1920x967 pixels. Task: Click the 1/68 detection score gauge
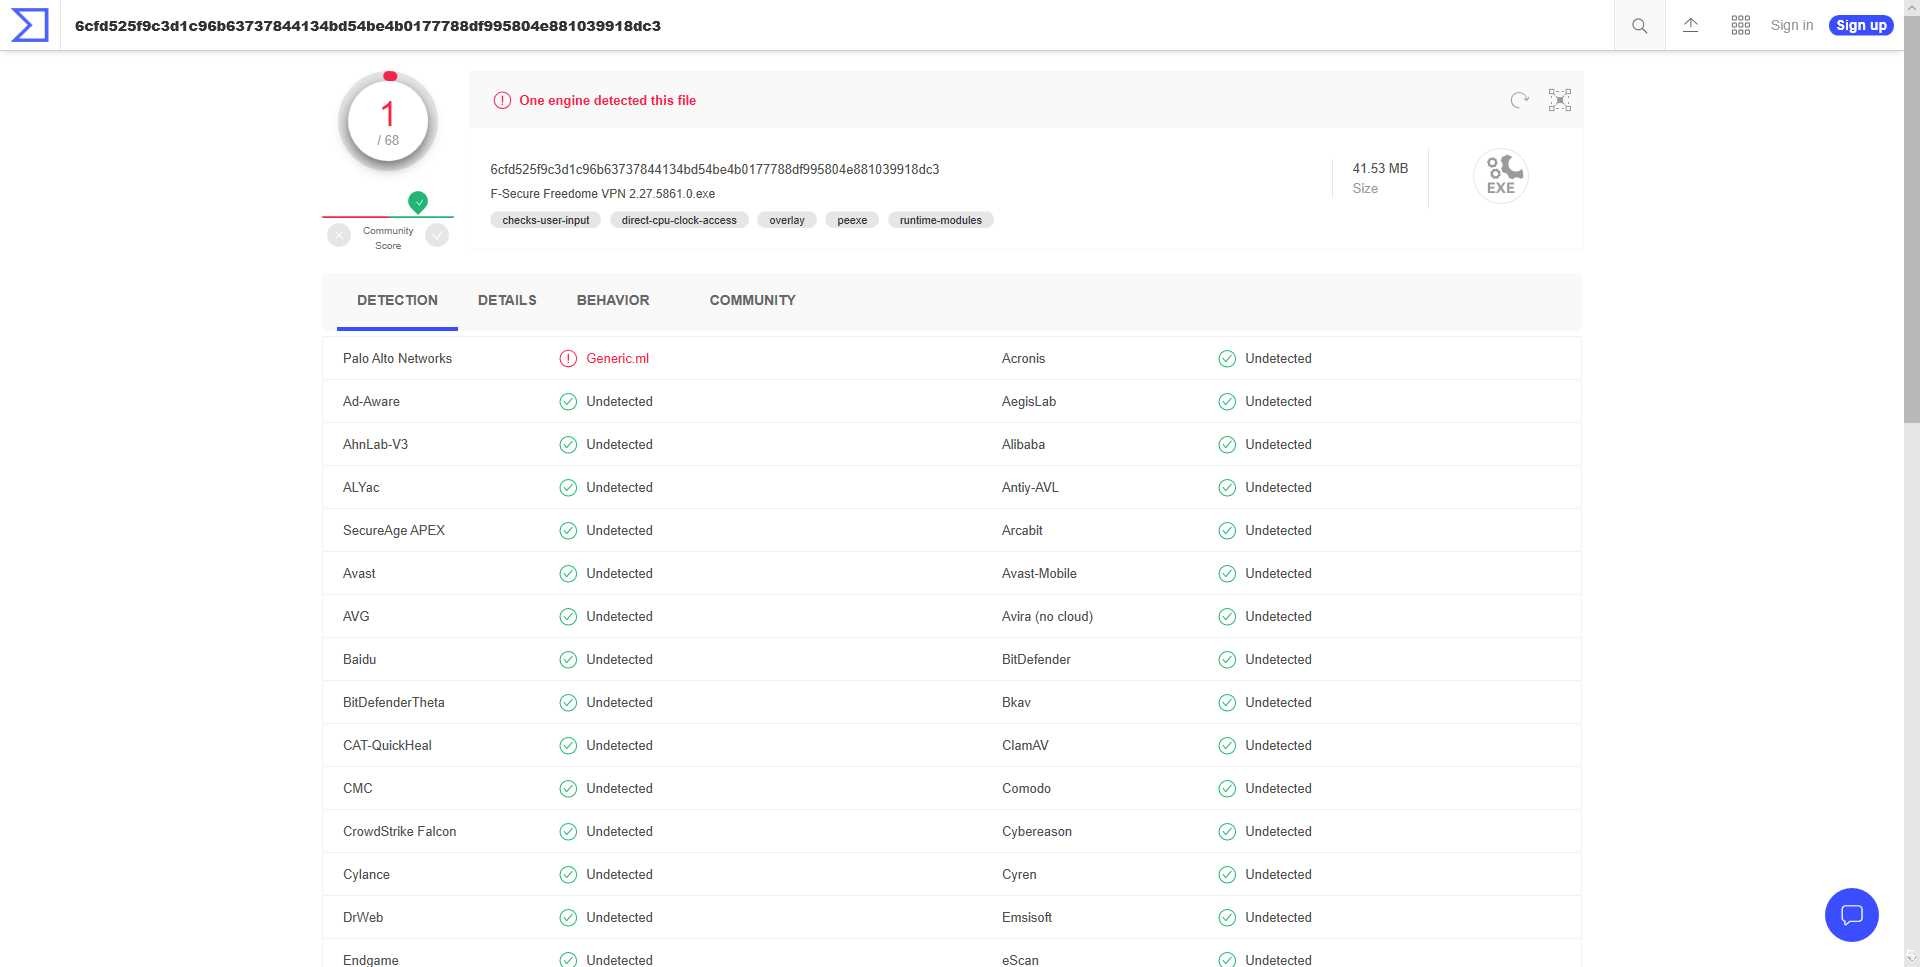pyautogui.click(x=388, y=122)
